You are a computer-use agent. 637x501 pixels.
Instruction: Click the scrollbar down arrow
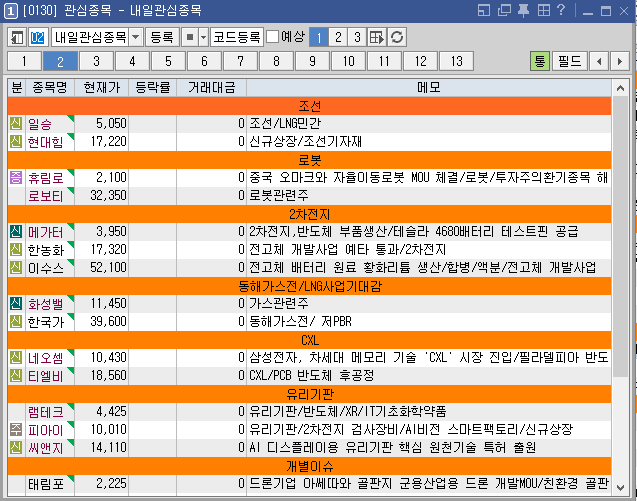tap(620, 488)
